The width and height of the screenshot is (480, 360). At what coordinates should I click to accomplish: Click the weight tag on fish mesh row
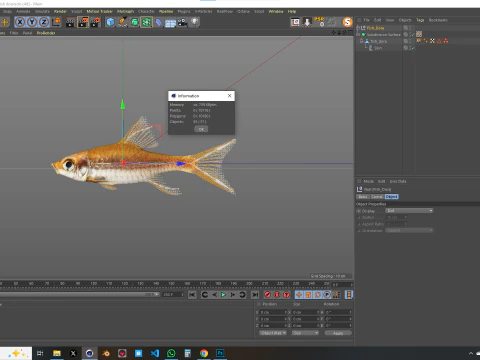tap(419, 41)
